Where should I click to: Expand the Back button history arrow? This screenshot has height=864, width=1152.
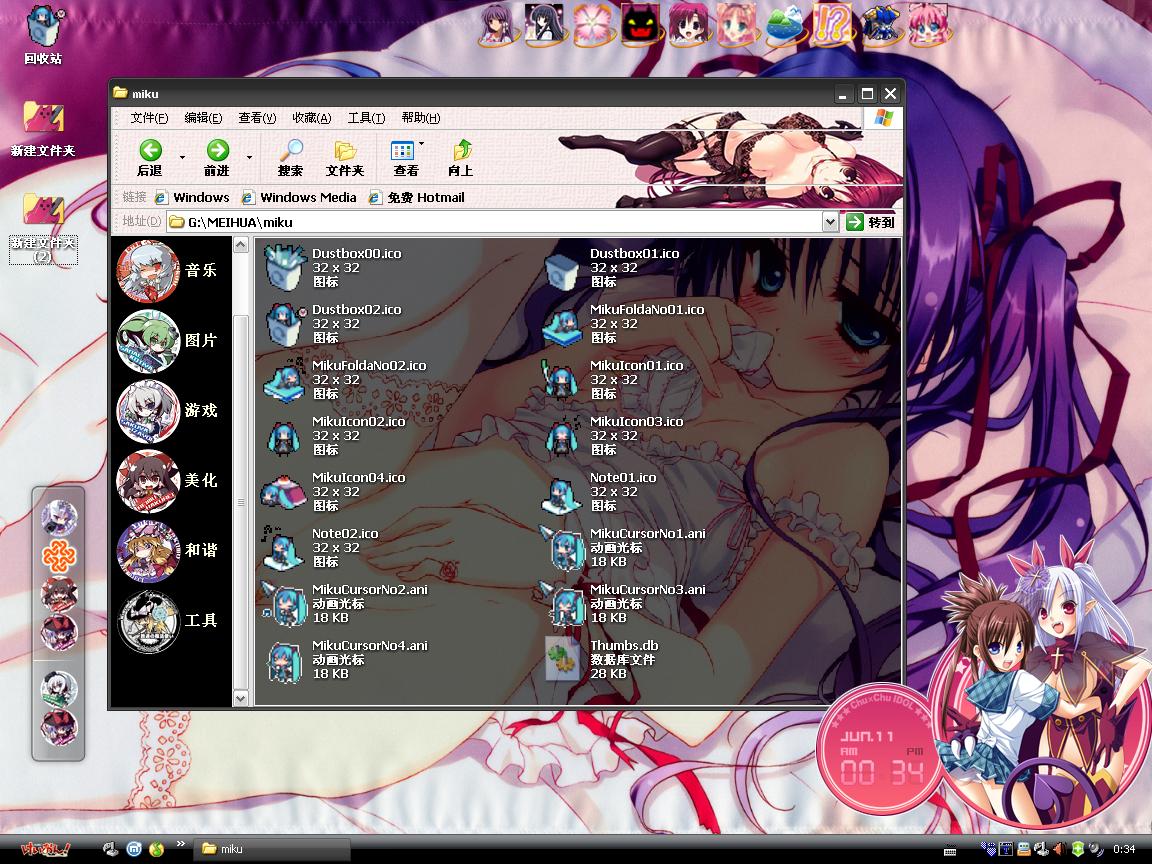(x=182, y=157)
